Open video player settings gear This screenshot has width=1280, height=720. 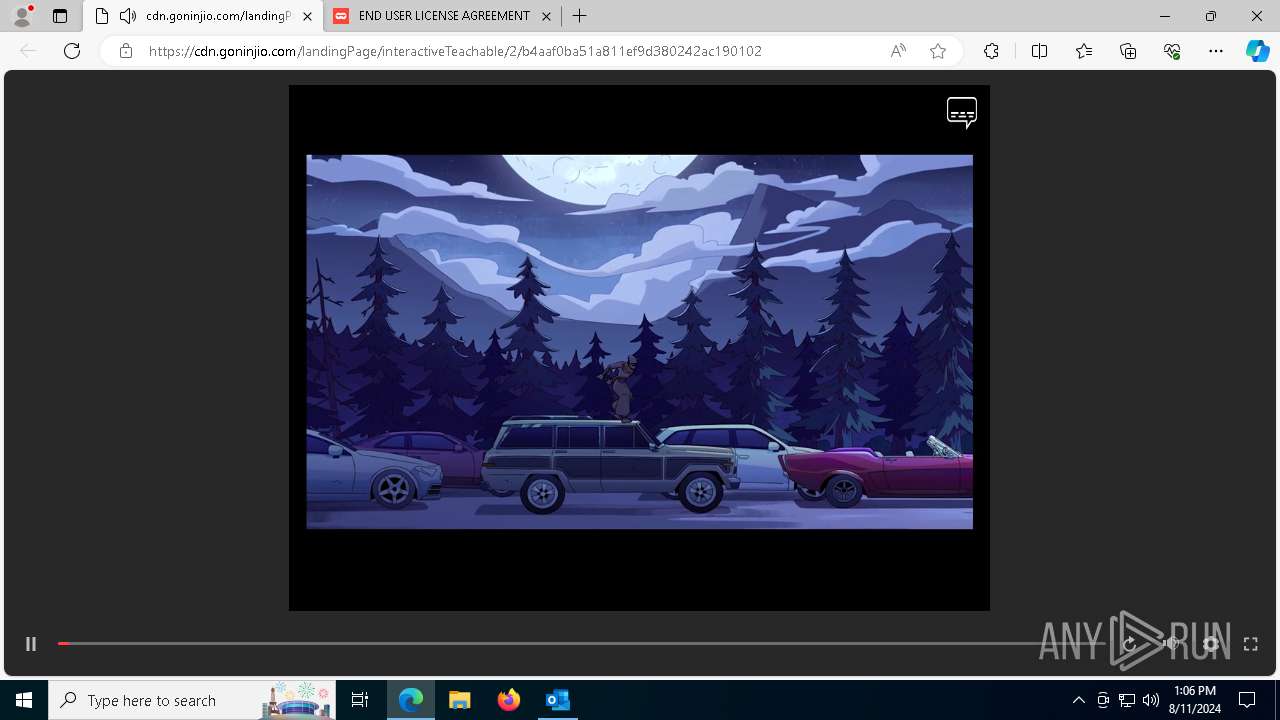click(1211, 644)
